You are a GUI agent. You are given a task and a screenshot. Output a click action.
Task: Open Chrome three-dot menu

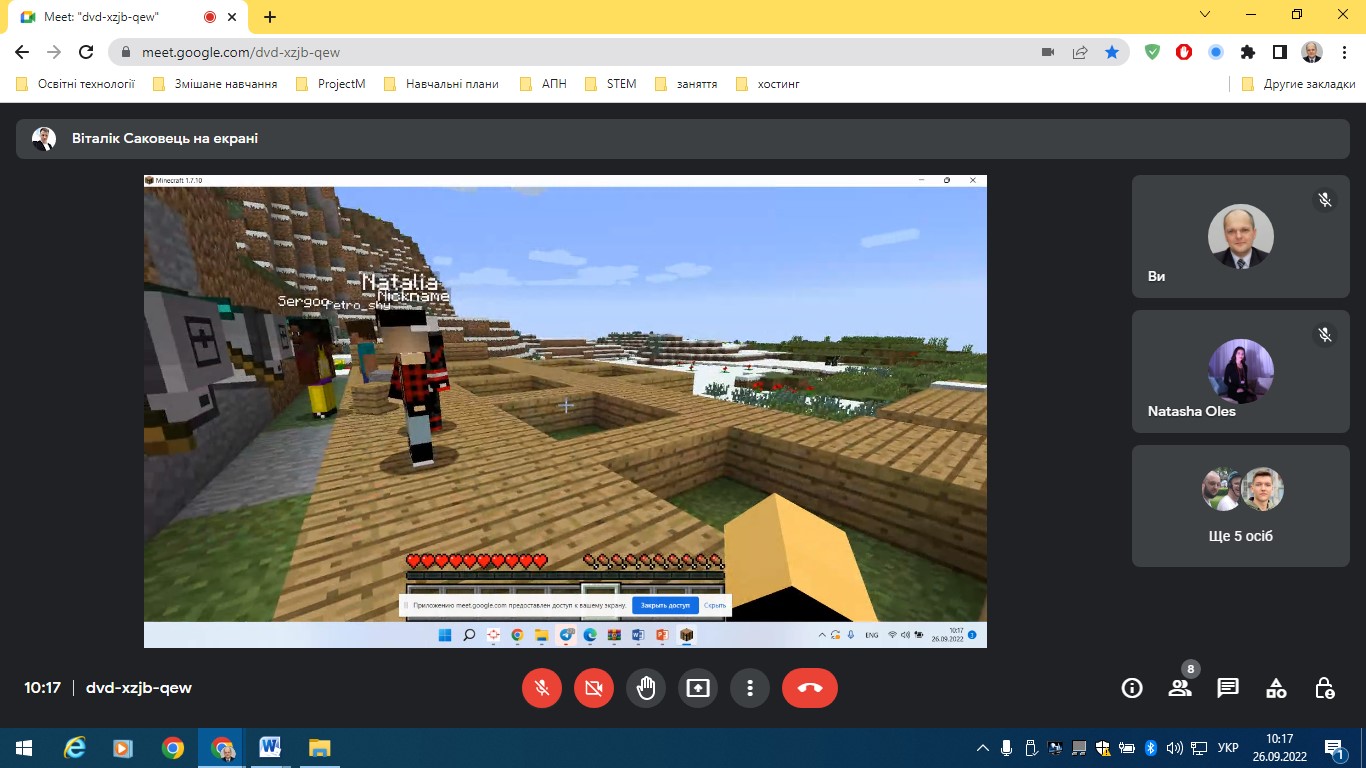tap(1343, 52)
